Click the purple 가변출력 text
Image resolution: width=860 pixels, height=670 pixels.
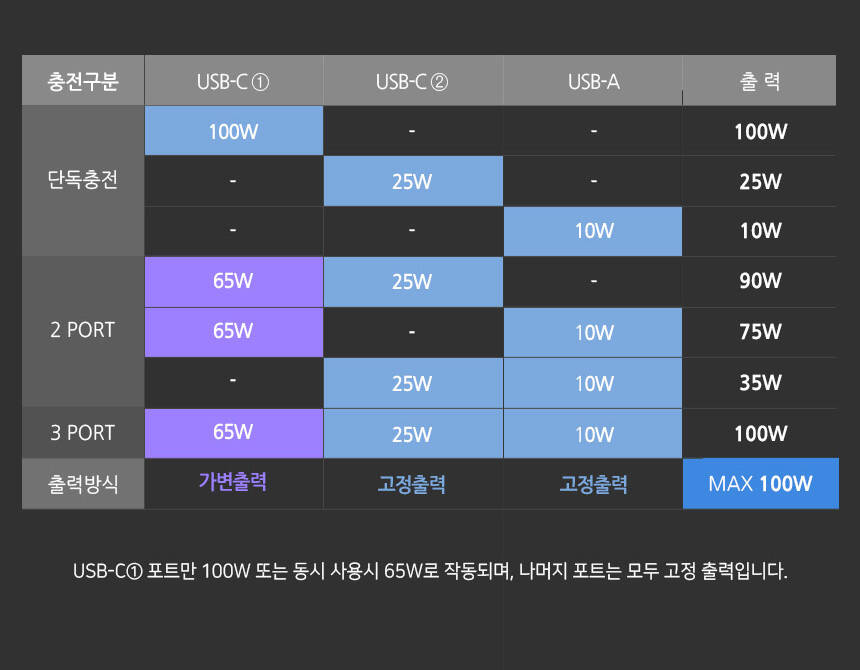pos(233,482)
